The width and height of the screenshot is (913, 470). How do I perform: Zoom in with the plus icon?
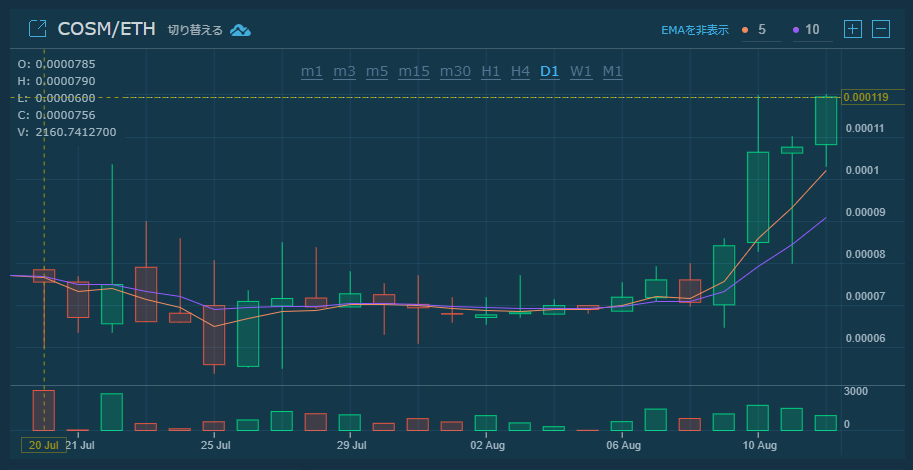point(852,29)
